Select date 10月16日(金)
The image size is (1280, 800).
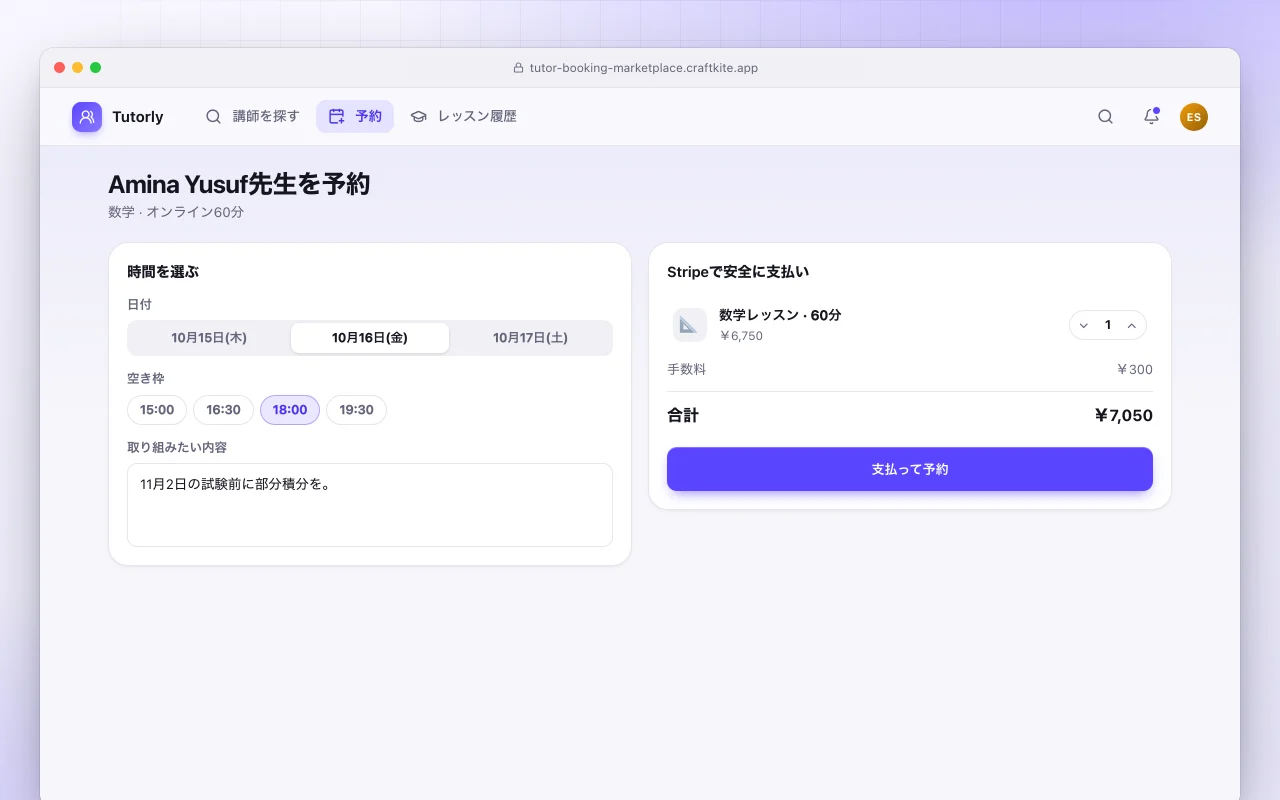coord(370,338)
